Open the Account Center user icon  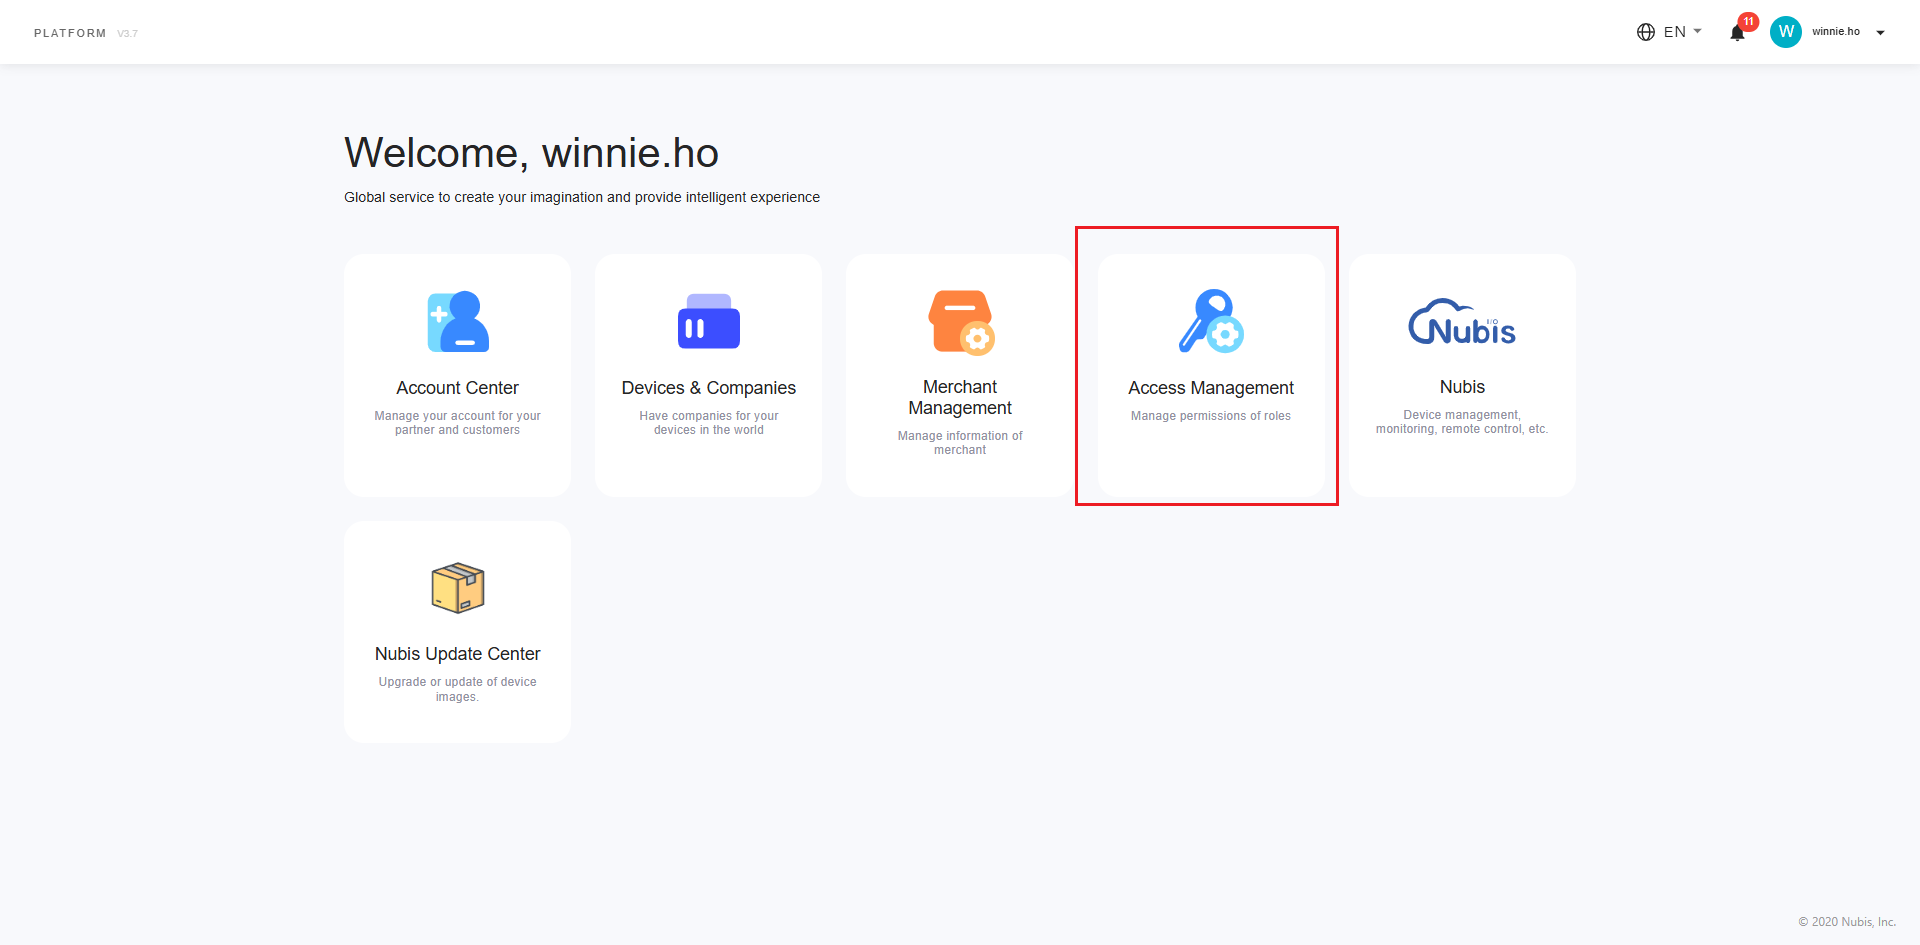click(x=458, y=322)
